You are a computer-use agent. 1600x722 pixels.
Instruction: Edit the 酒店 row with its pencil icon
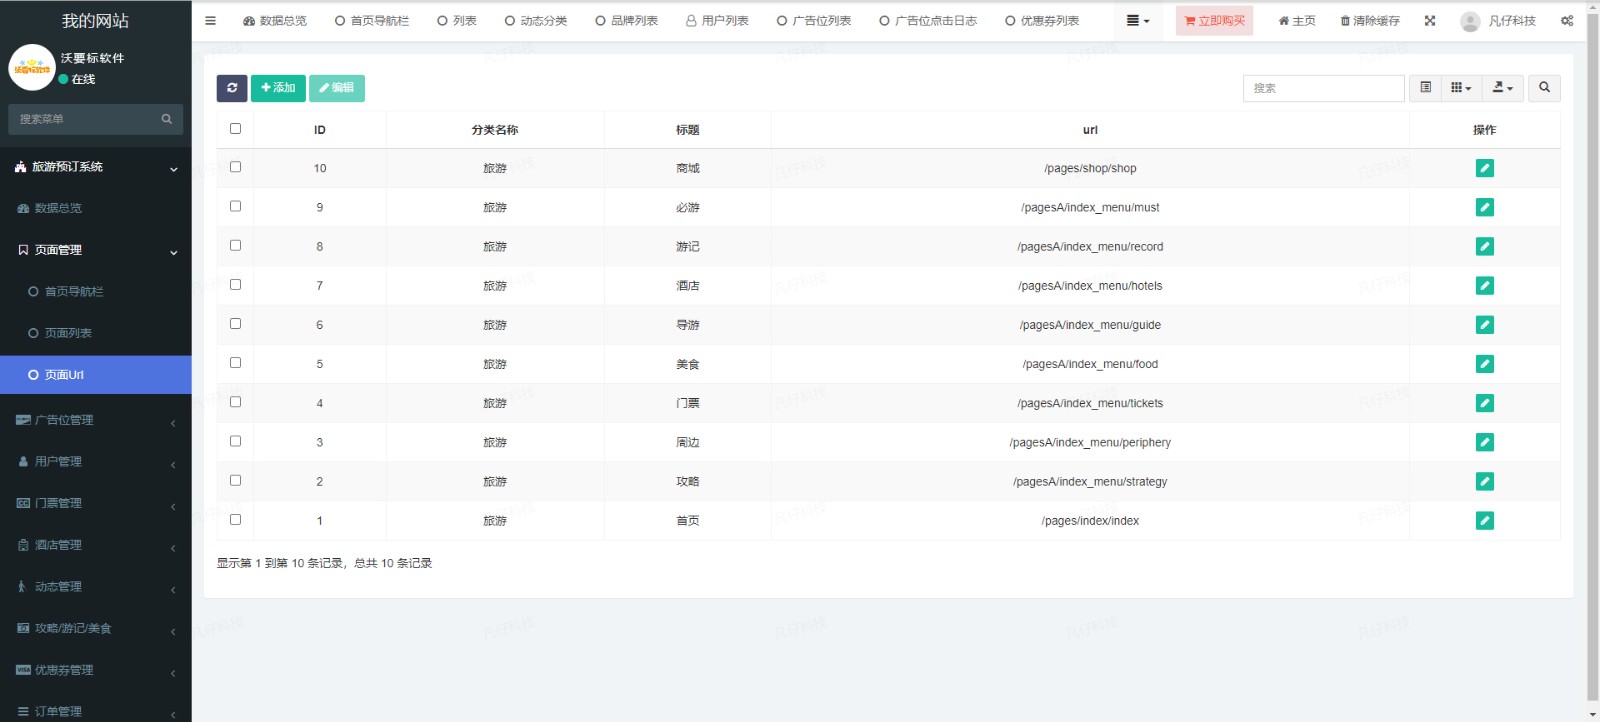pyautogui.click(x=1485, y=285)
